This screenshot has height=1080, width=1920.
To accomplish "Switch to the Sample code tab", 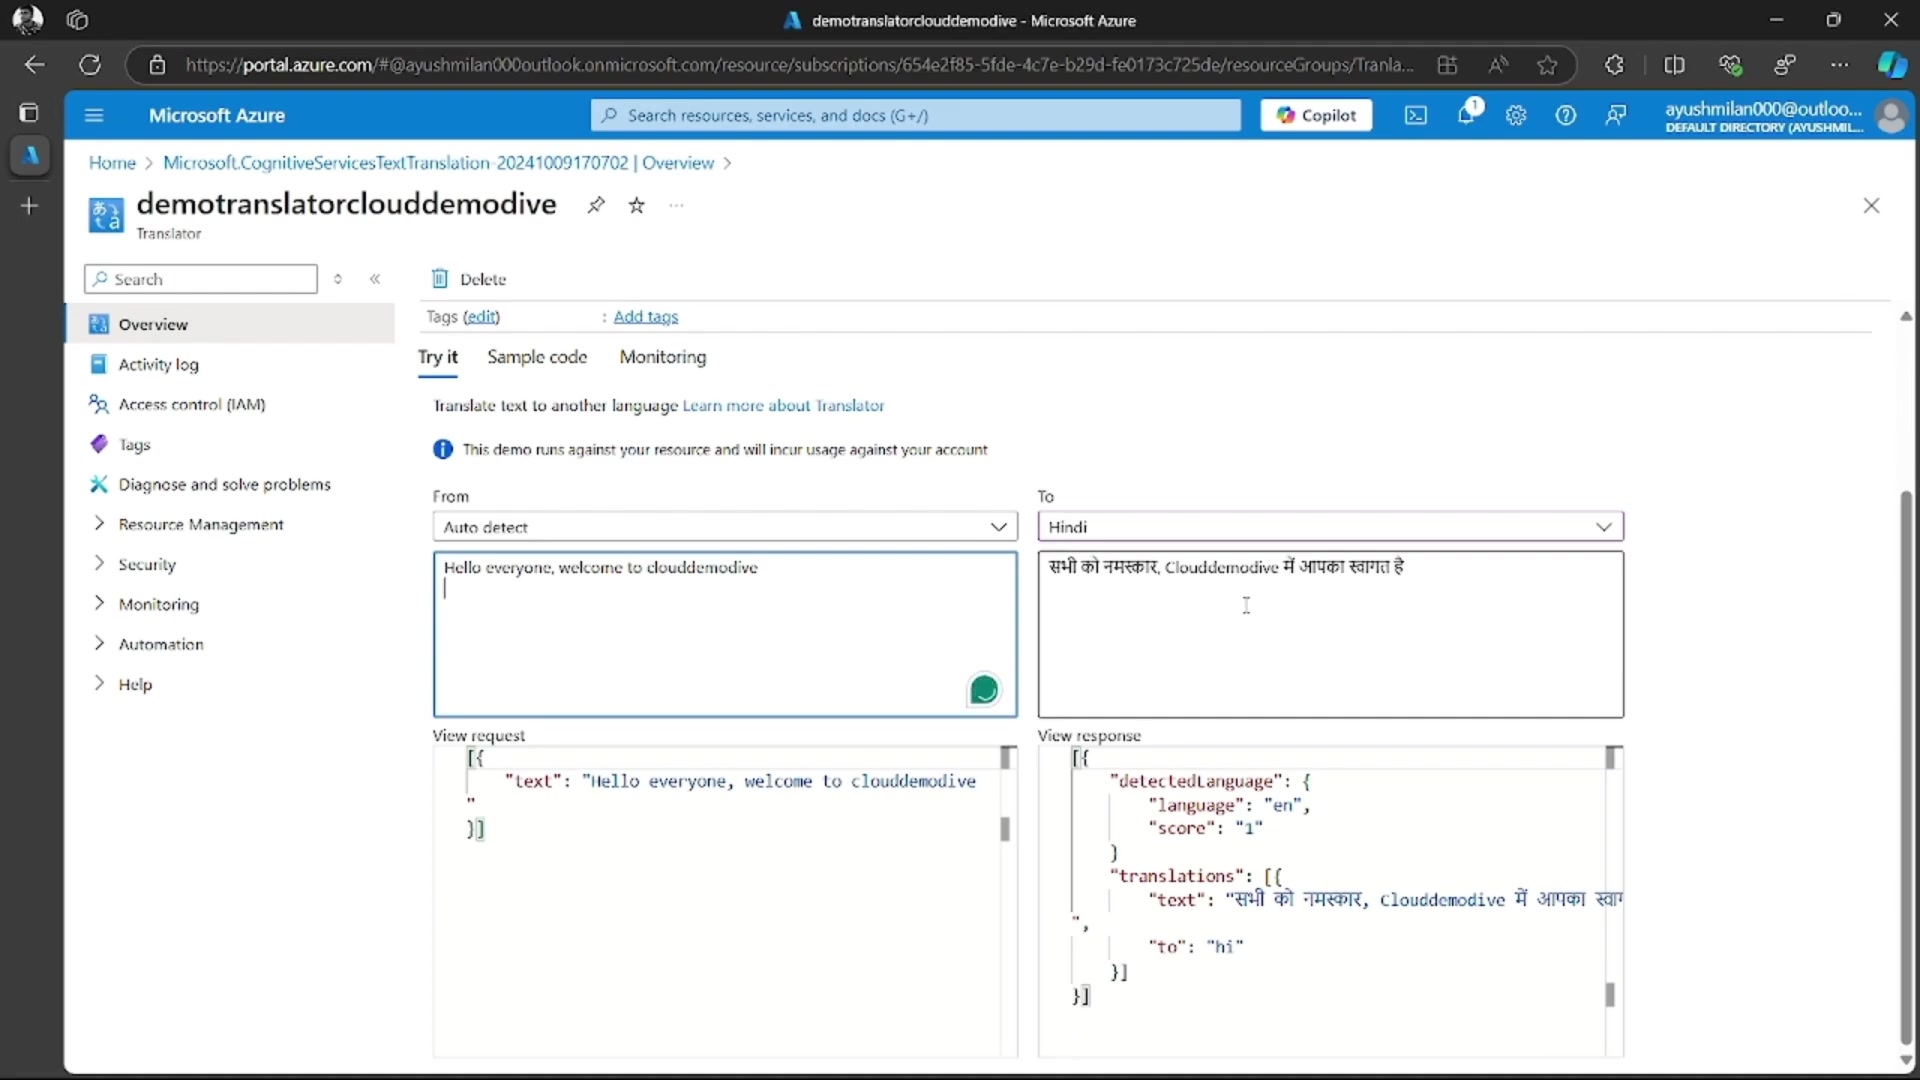I will (x=537, y=357).
